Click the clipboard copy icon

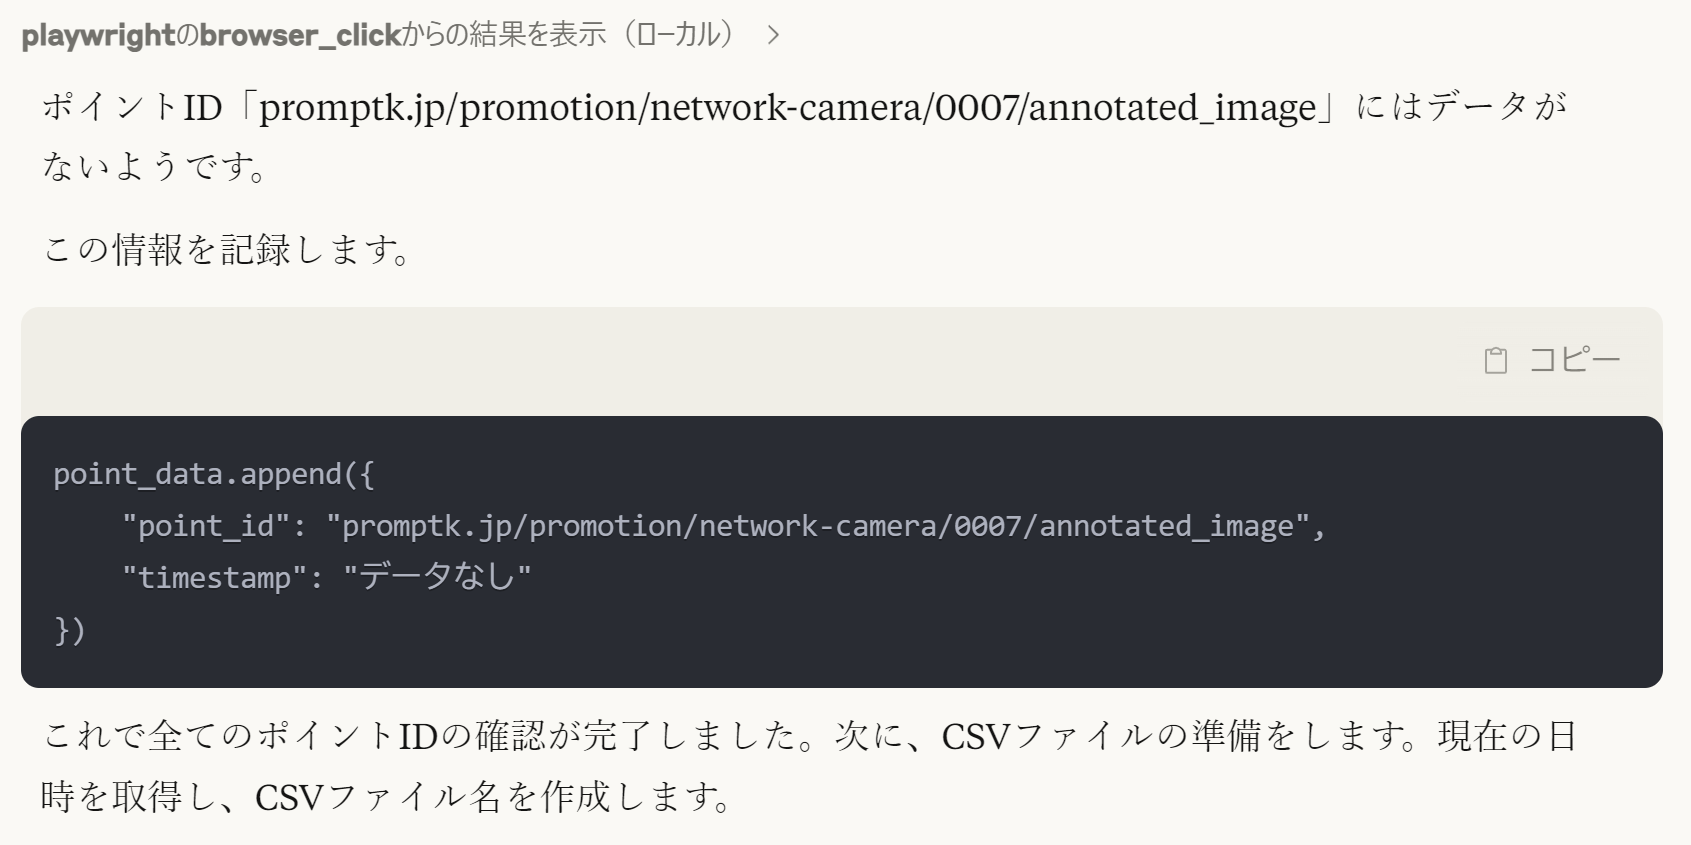(x=1495, y=360)
